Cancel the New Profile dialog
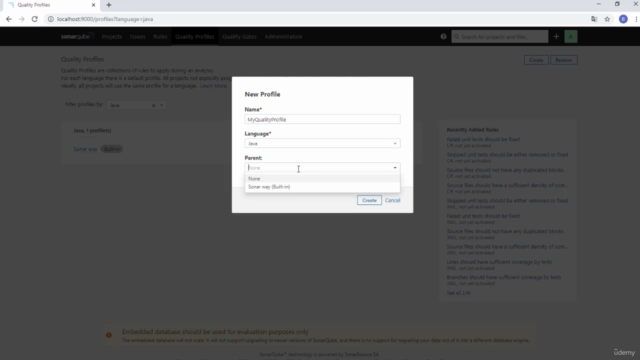Screen dimensions: 640x360 (x=393, y=200)
